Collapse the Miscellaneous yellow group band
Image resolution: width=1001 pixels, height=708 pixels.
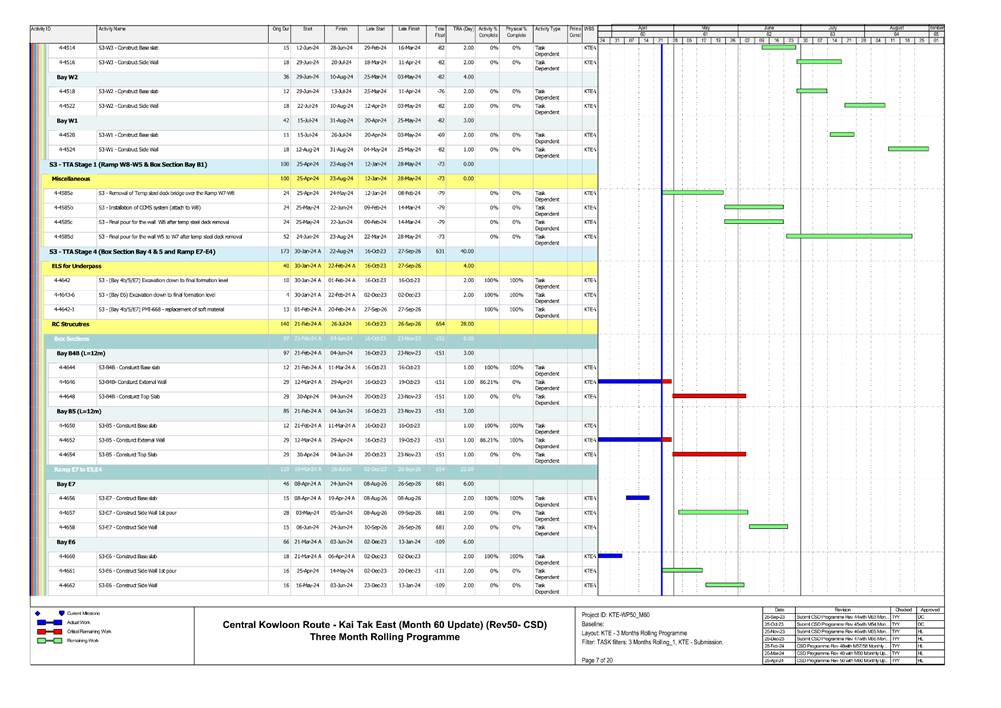click(x=72, y=178)
